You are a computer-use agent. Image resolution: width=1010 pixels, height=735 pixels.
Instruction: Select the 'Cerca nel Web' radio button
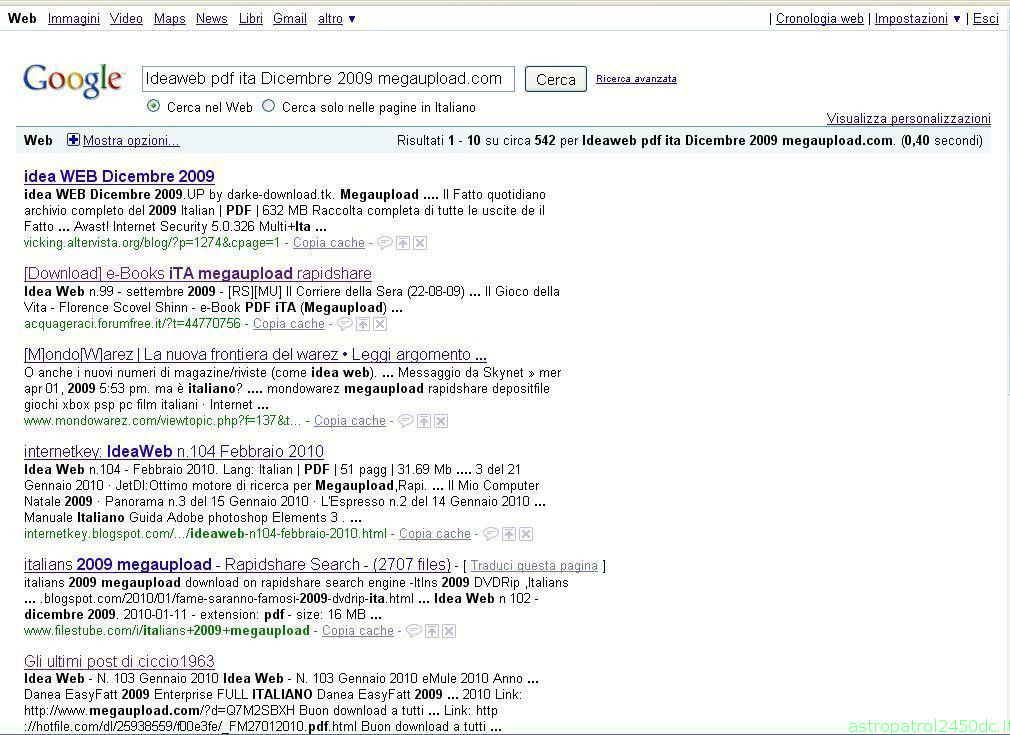[x=153, y=106]
